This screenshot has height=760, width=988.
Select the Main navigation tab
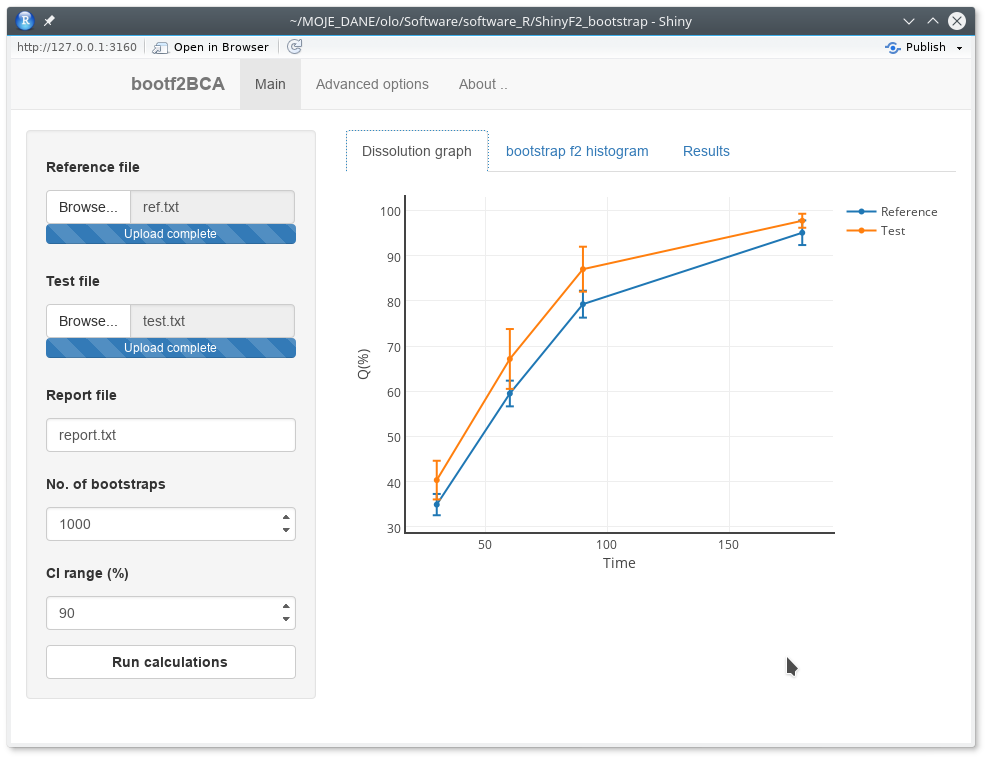coord(270,84)
